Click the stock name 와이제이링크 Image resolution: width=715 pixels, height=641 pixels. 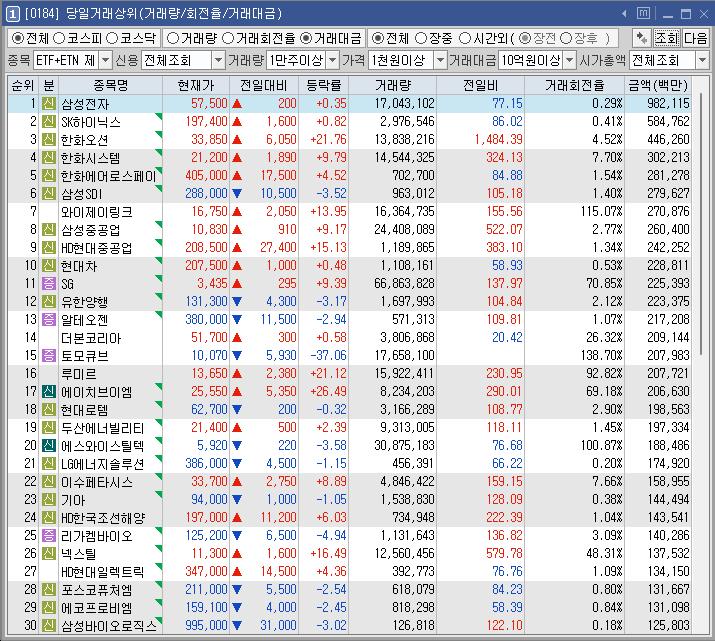point(97,212)
